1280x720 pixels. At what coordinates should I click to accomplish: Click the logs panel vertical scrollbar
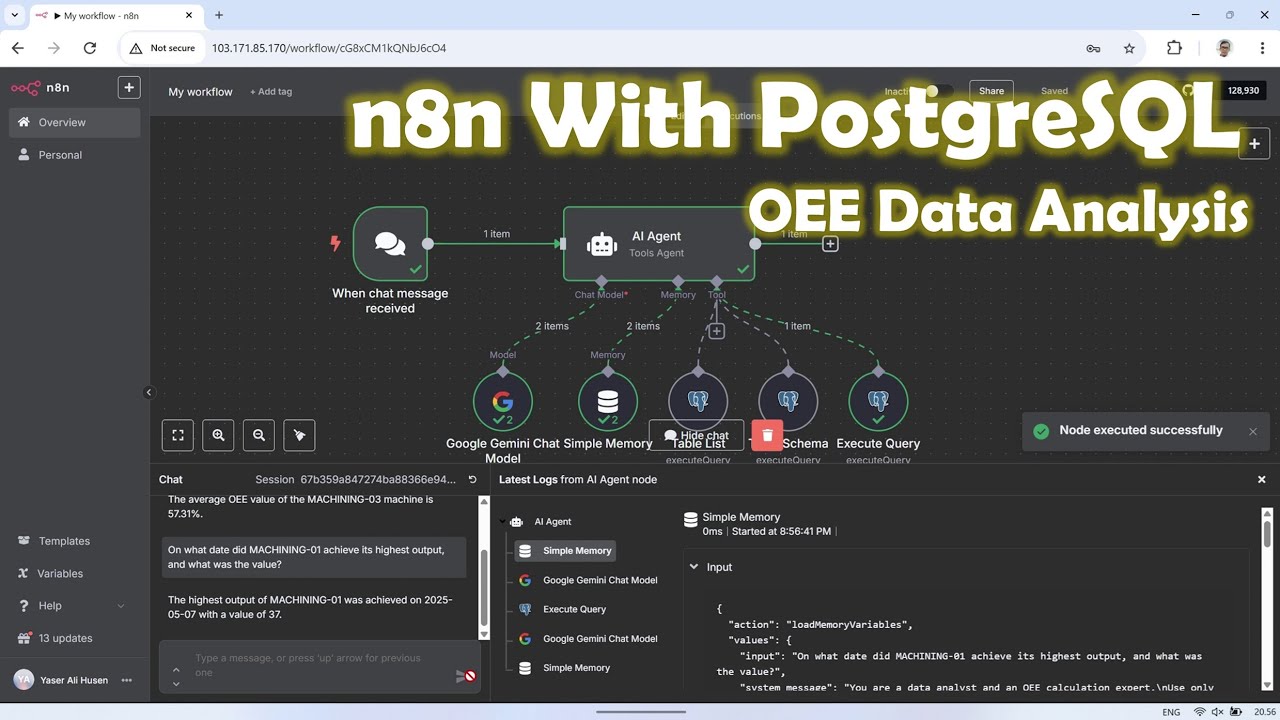(x=1267, y=600)
